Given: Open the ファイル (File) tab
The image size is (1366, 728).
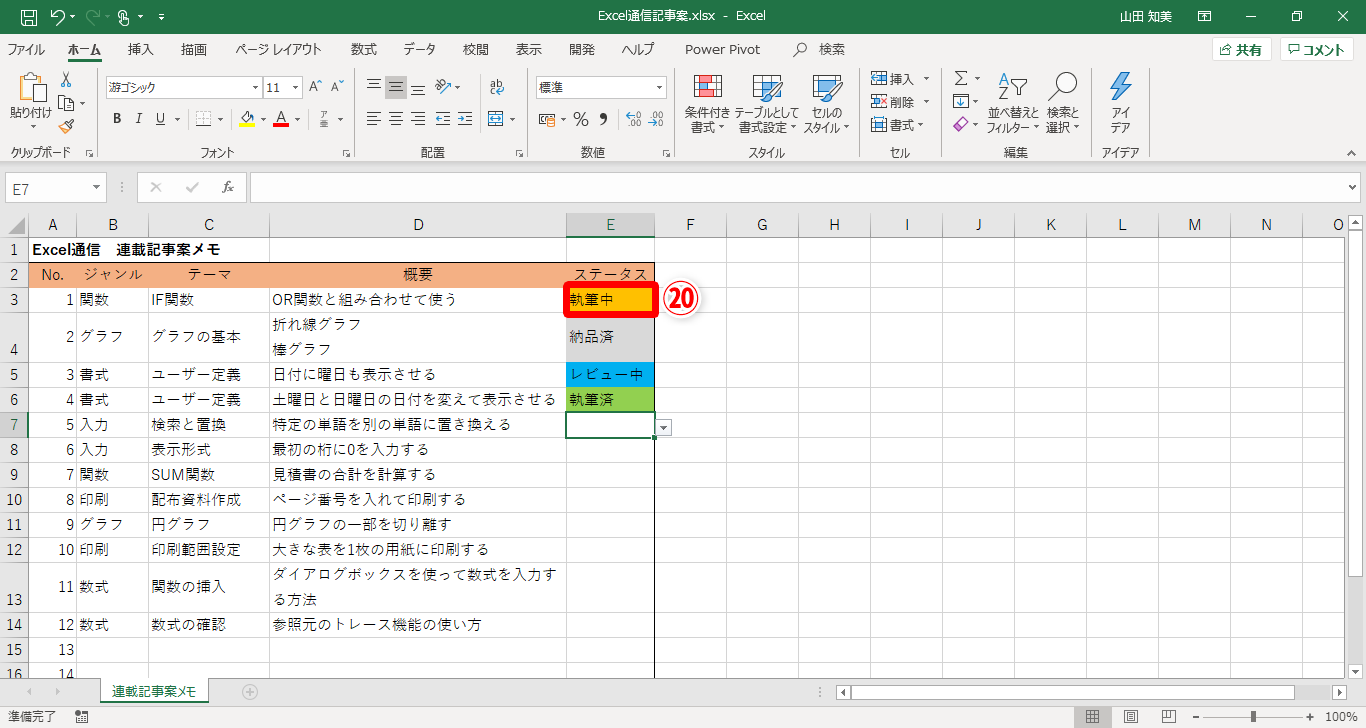Looking at the screenshot, I should click(26, 50).
